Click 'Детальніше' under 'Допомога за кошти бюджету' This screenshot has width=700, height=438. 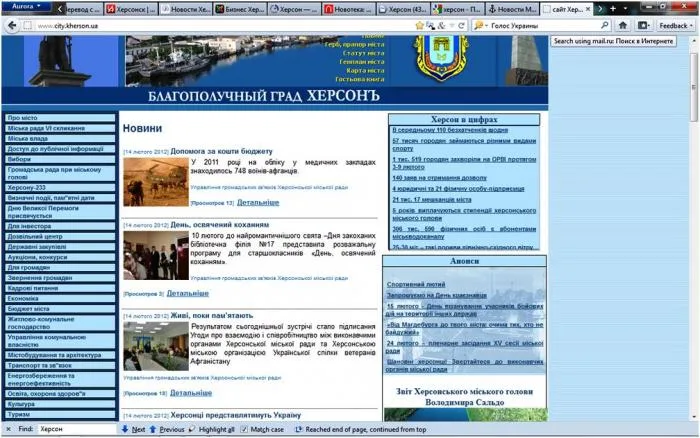tap(258, 202)
